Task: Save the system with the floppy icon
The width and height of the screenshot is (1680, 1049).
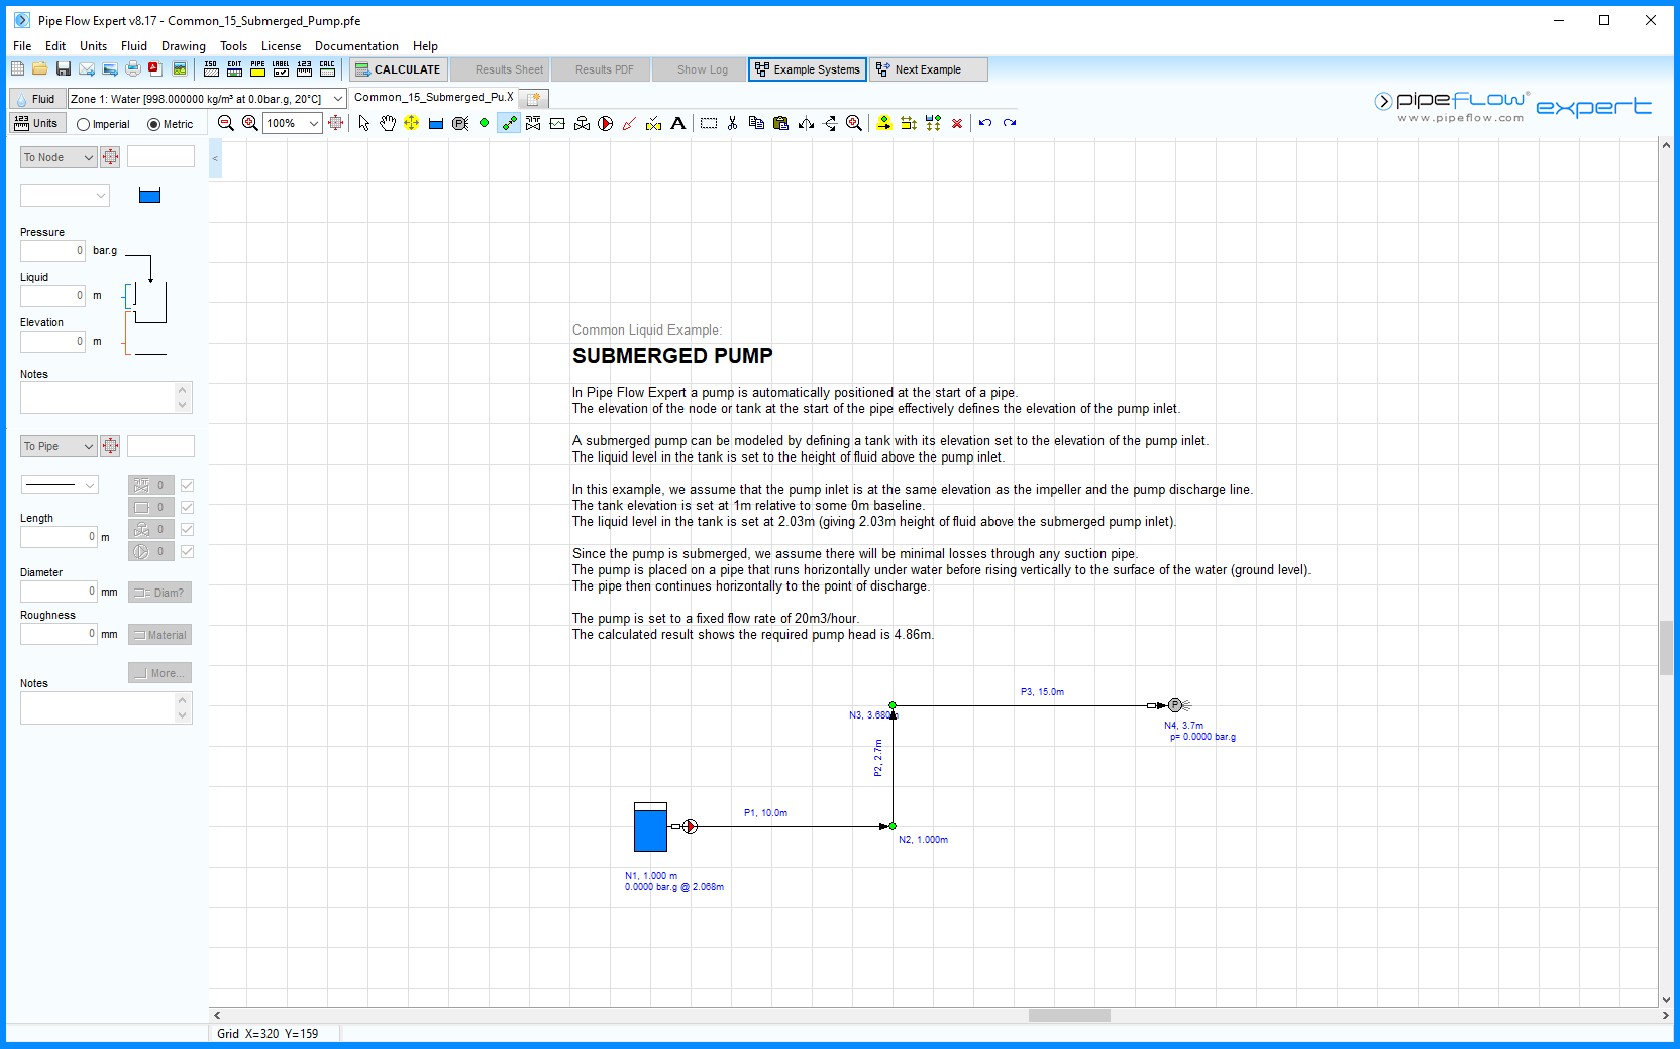Action: click(x=63, y=69)
